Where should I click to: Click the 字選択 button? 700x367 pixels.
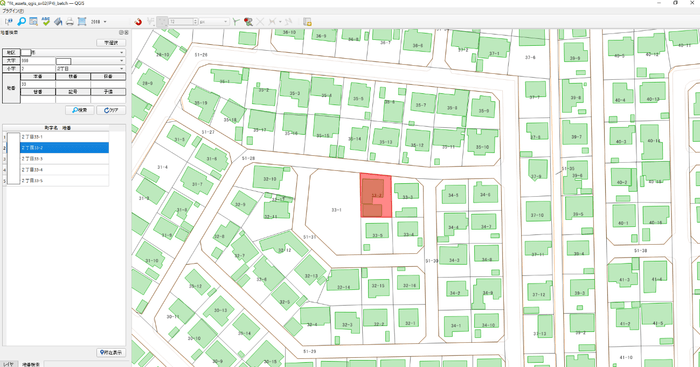[x=111, y=43]
